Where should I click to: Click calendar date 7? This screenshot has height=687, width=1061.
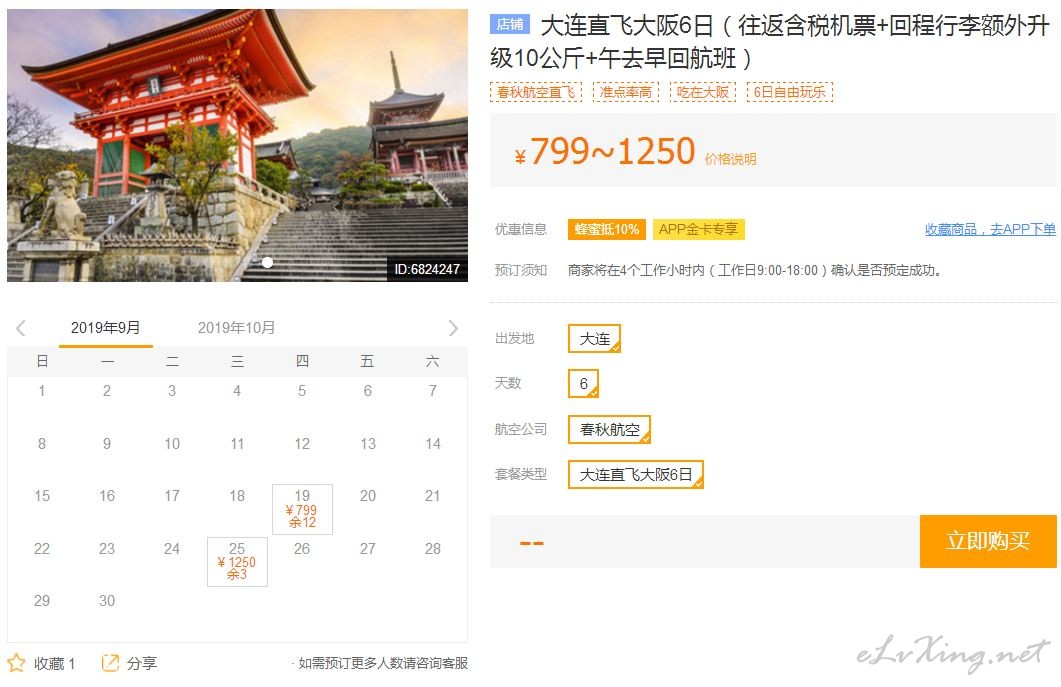click(433, 391)
